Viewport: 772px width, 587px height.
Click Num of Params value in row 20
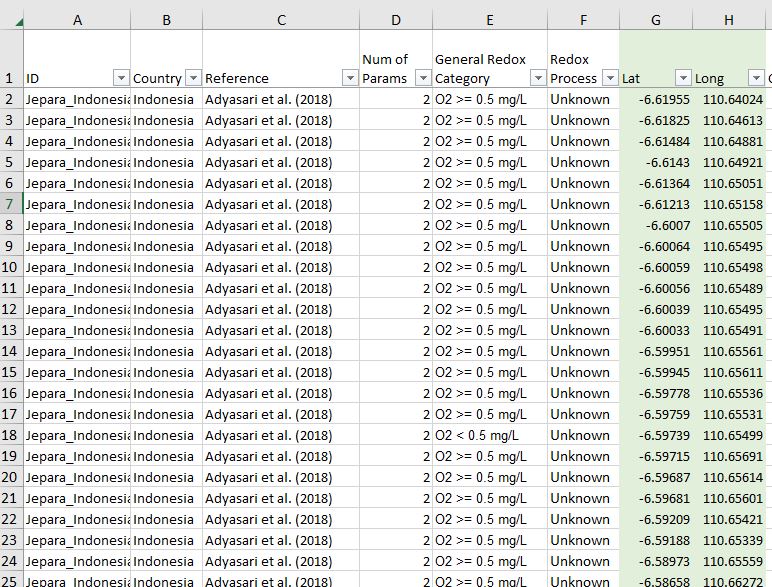[x=396, y=477]
